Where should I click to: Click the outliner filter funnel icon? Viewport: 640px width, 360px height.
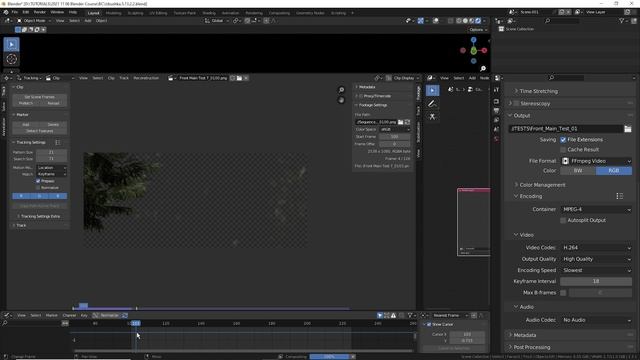pyautogui.click(x=621, y=21)
